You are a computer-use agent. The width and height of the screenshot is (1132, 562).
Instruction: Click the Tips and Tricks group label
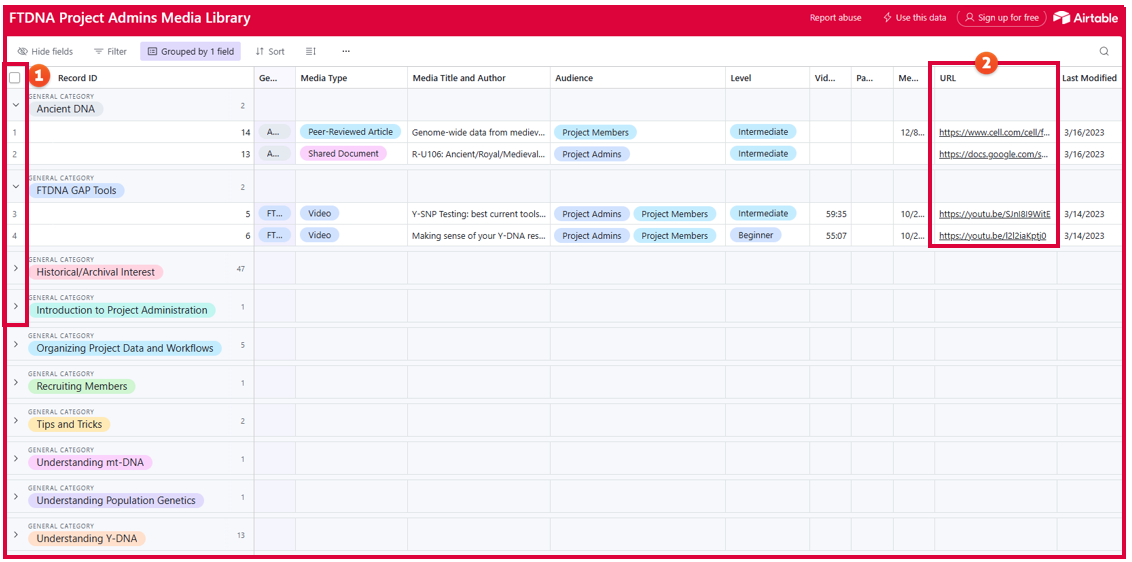tap(69, 424)
